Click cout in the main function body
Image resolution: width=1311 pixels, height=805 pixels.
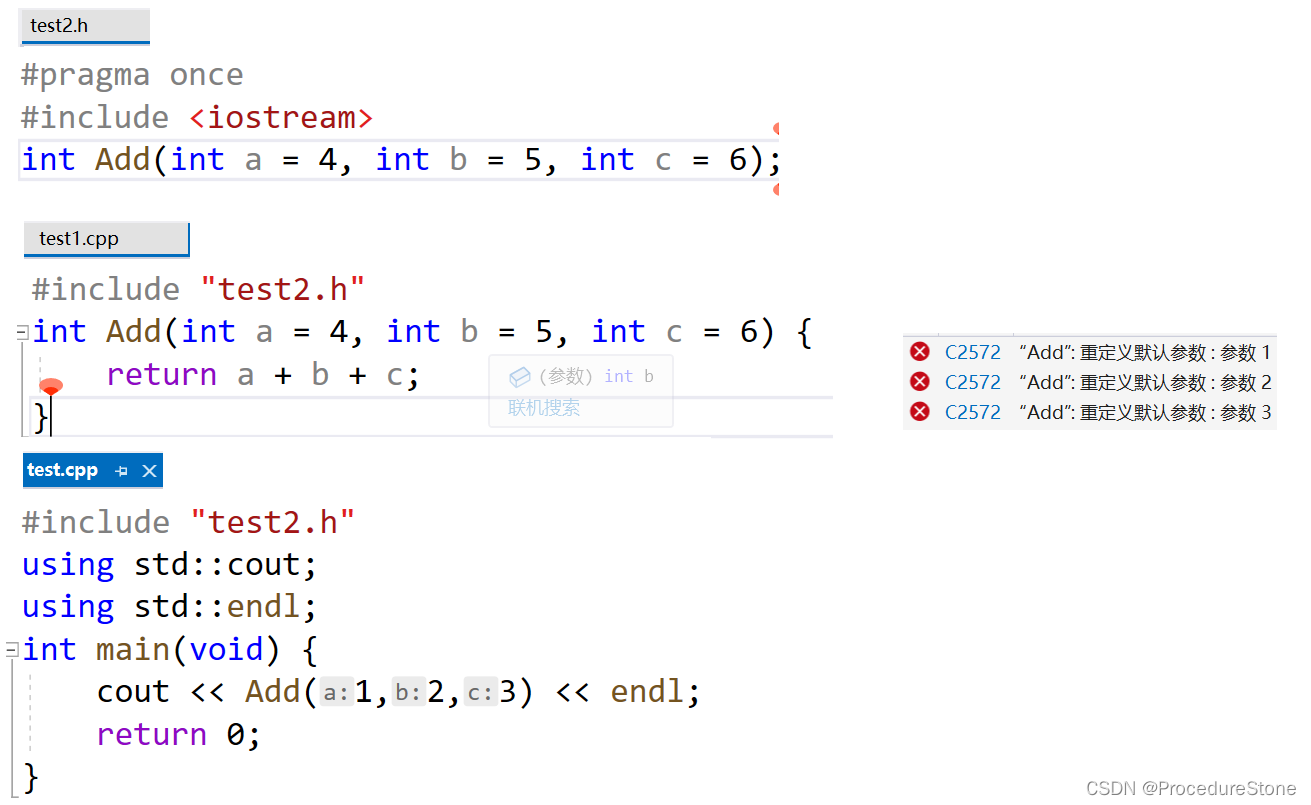[133, 692]
